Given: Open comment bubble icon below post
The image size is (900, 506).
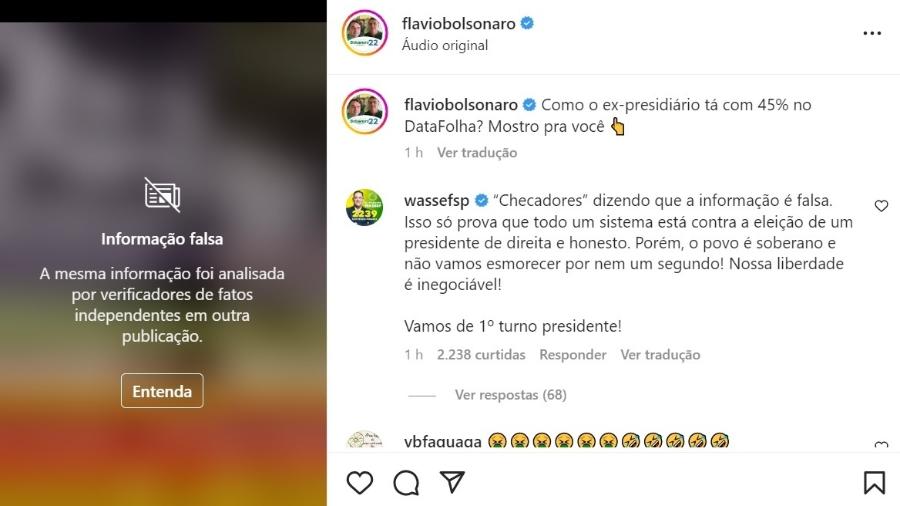Looking at the screenshot, I should 406,482.
